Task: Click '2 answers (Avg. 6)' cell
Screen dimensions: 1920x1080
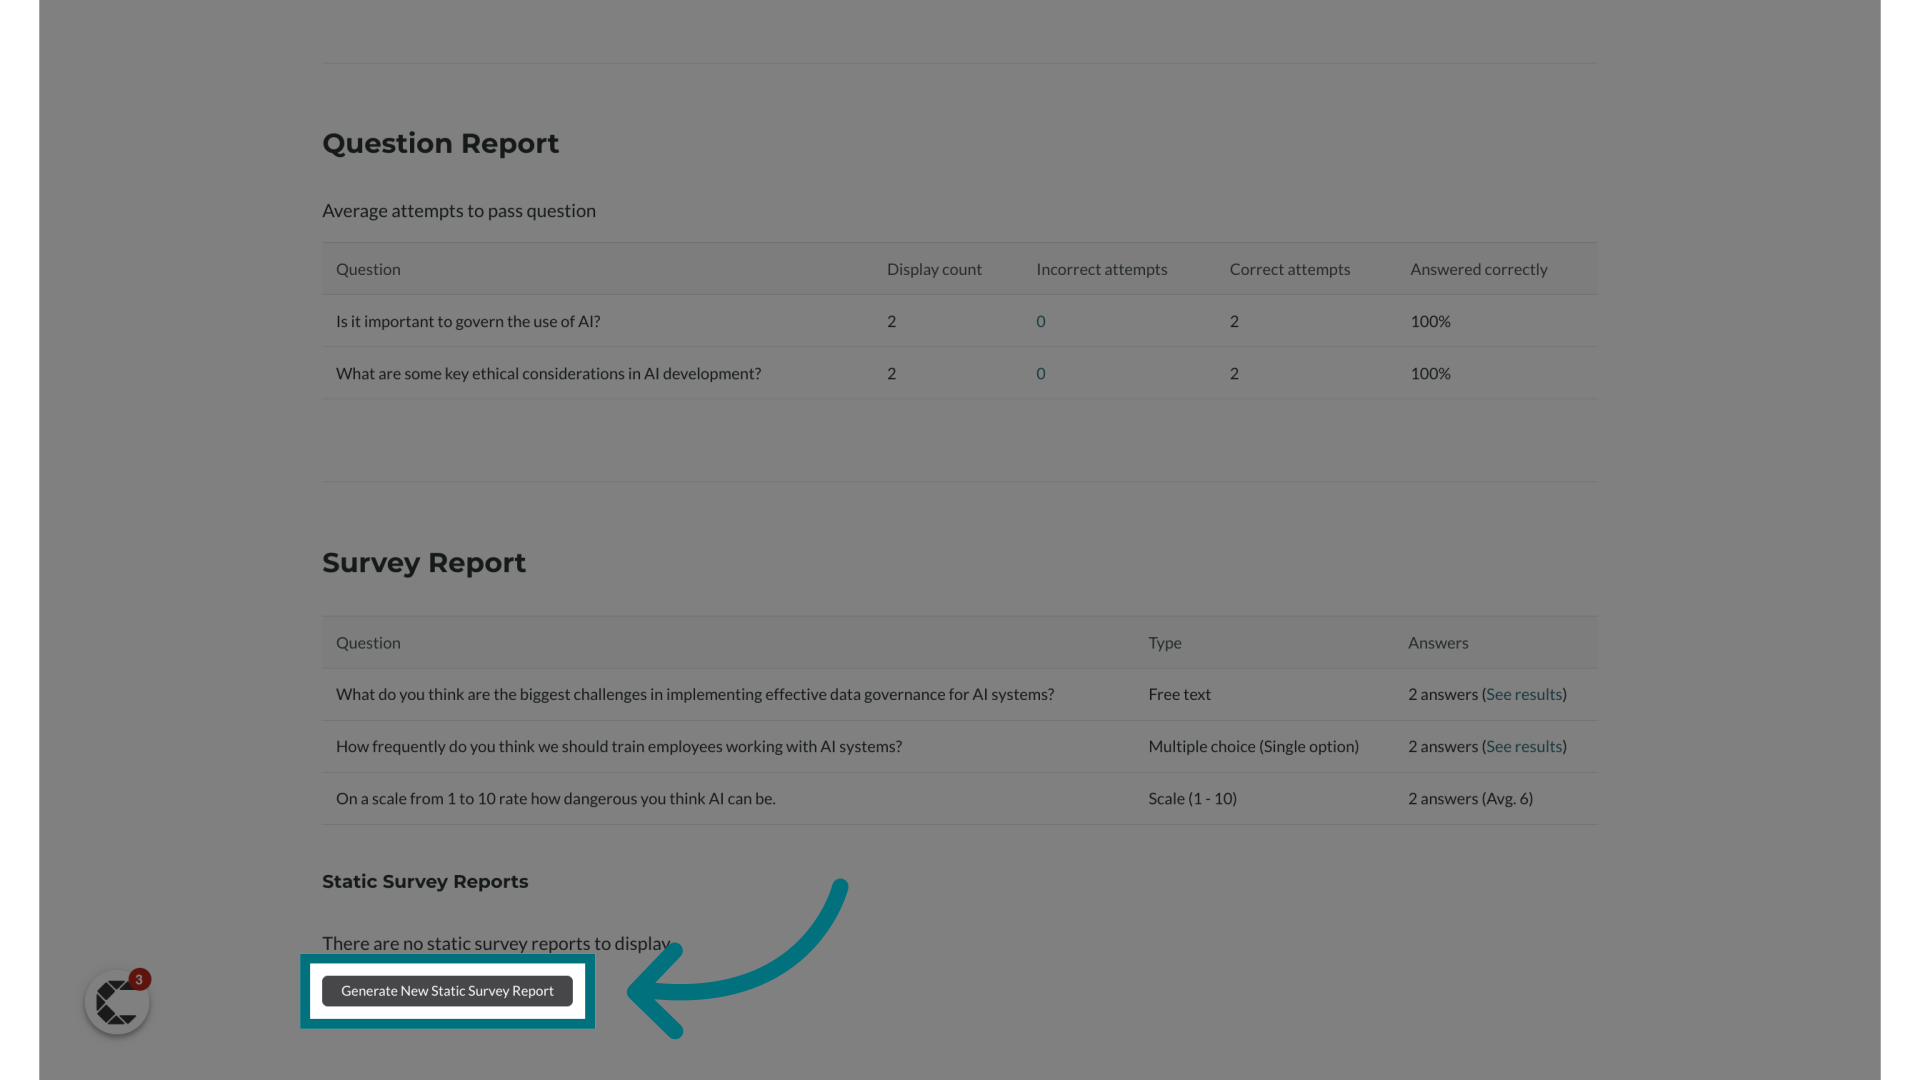Action: coord(1470,798)
